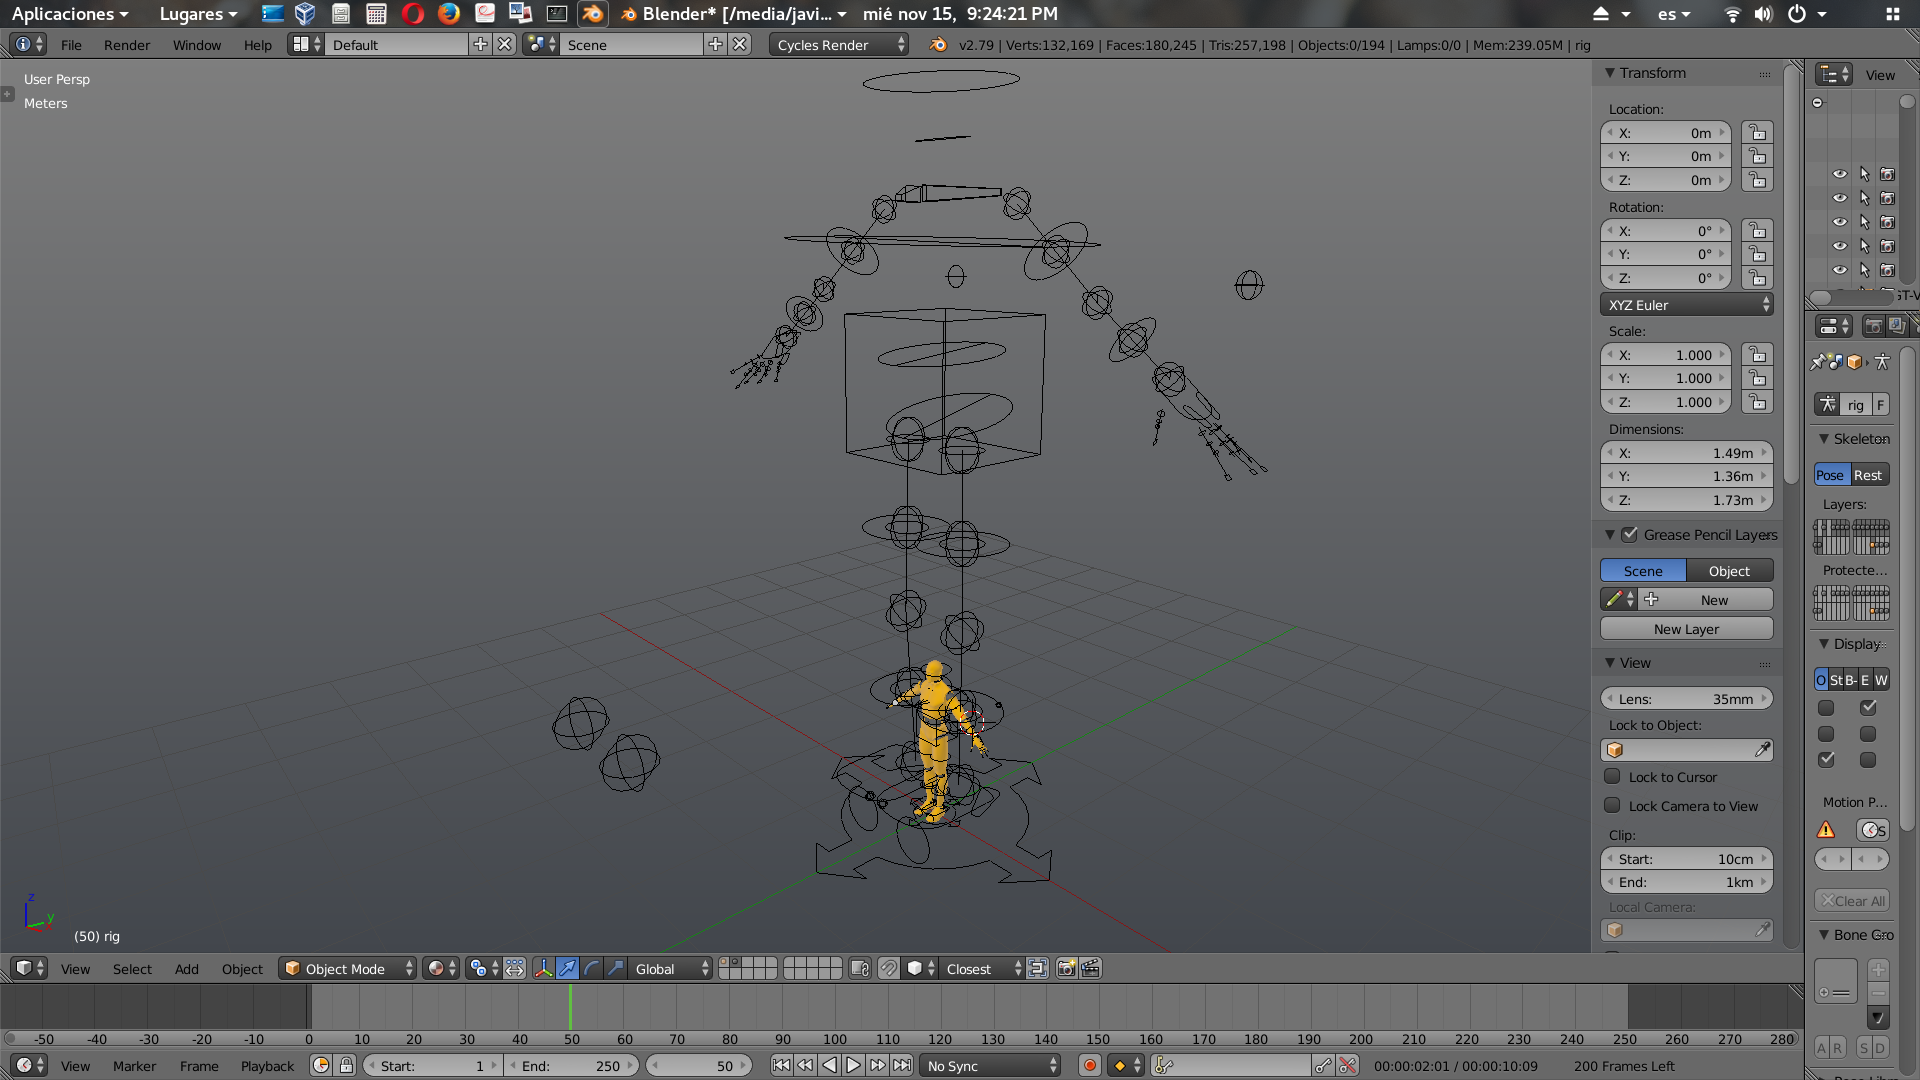
Task: Collapse the Transform panel
Action: (1610, 73)
